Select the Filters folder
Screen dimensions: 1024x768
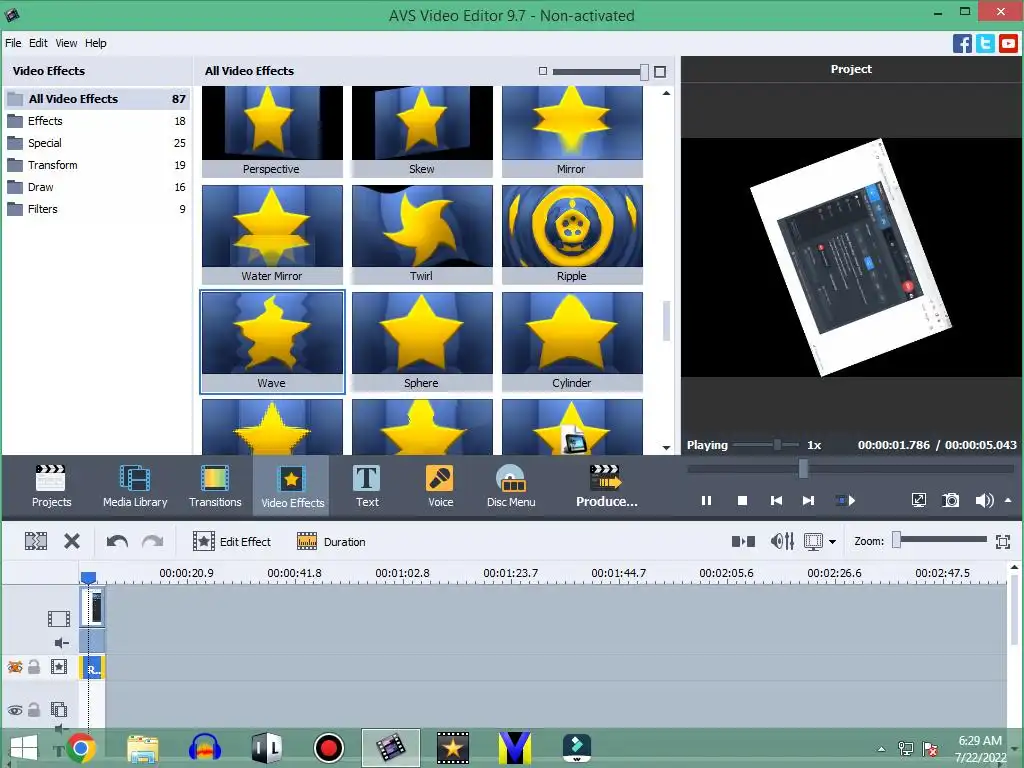click(97, 209)
